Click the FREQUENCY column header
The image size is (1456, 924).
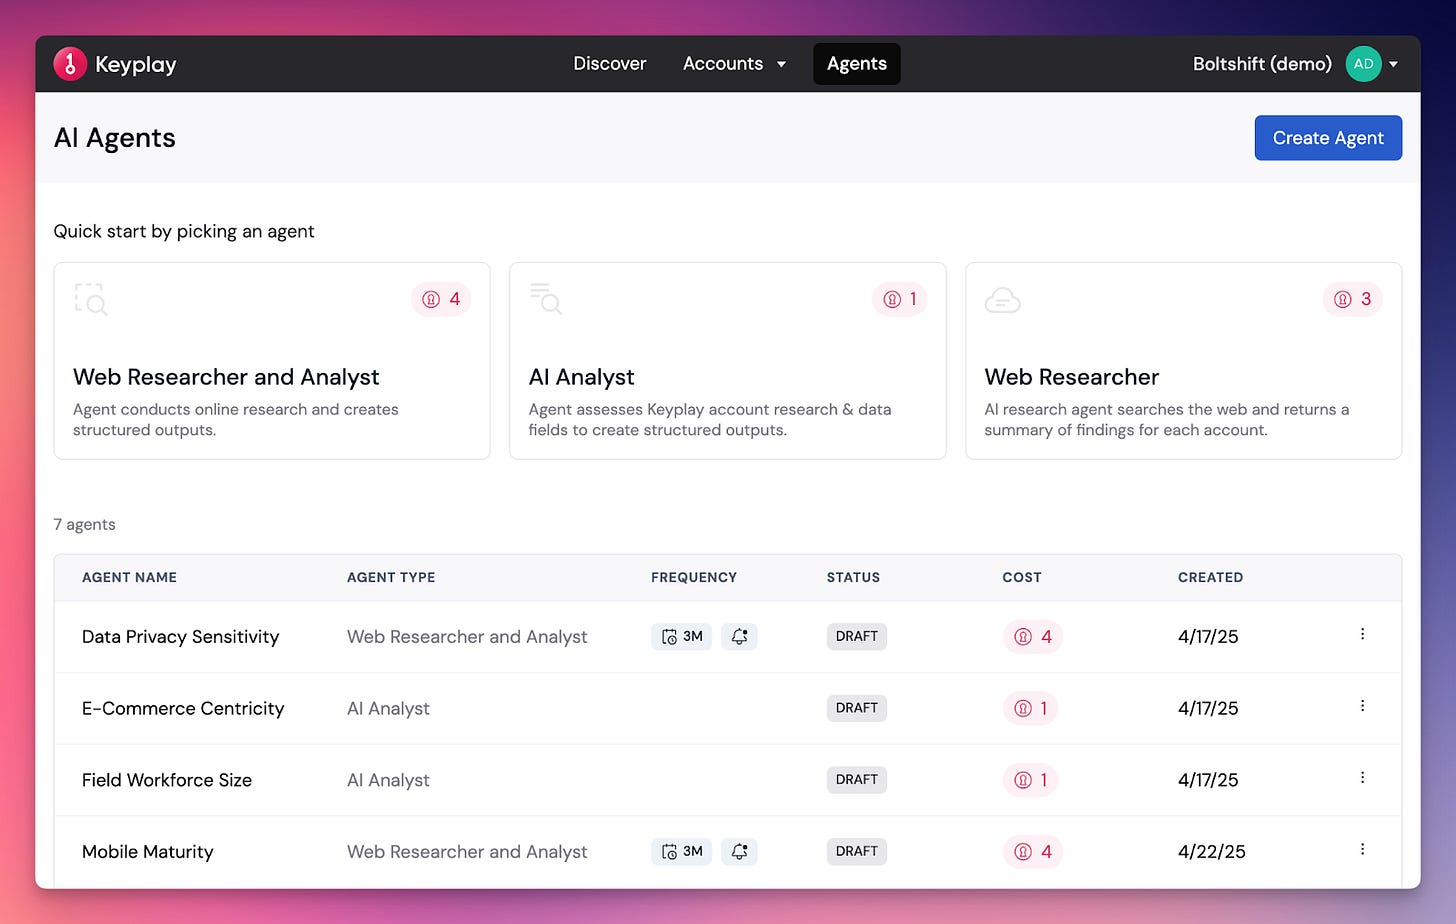(694, 578)
